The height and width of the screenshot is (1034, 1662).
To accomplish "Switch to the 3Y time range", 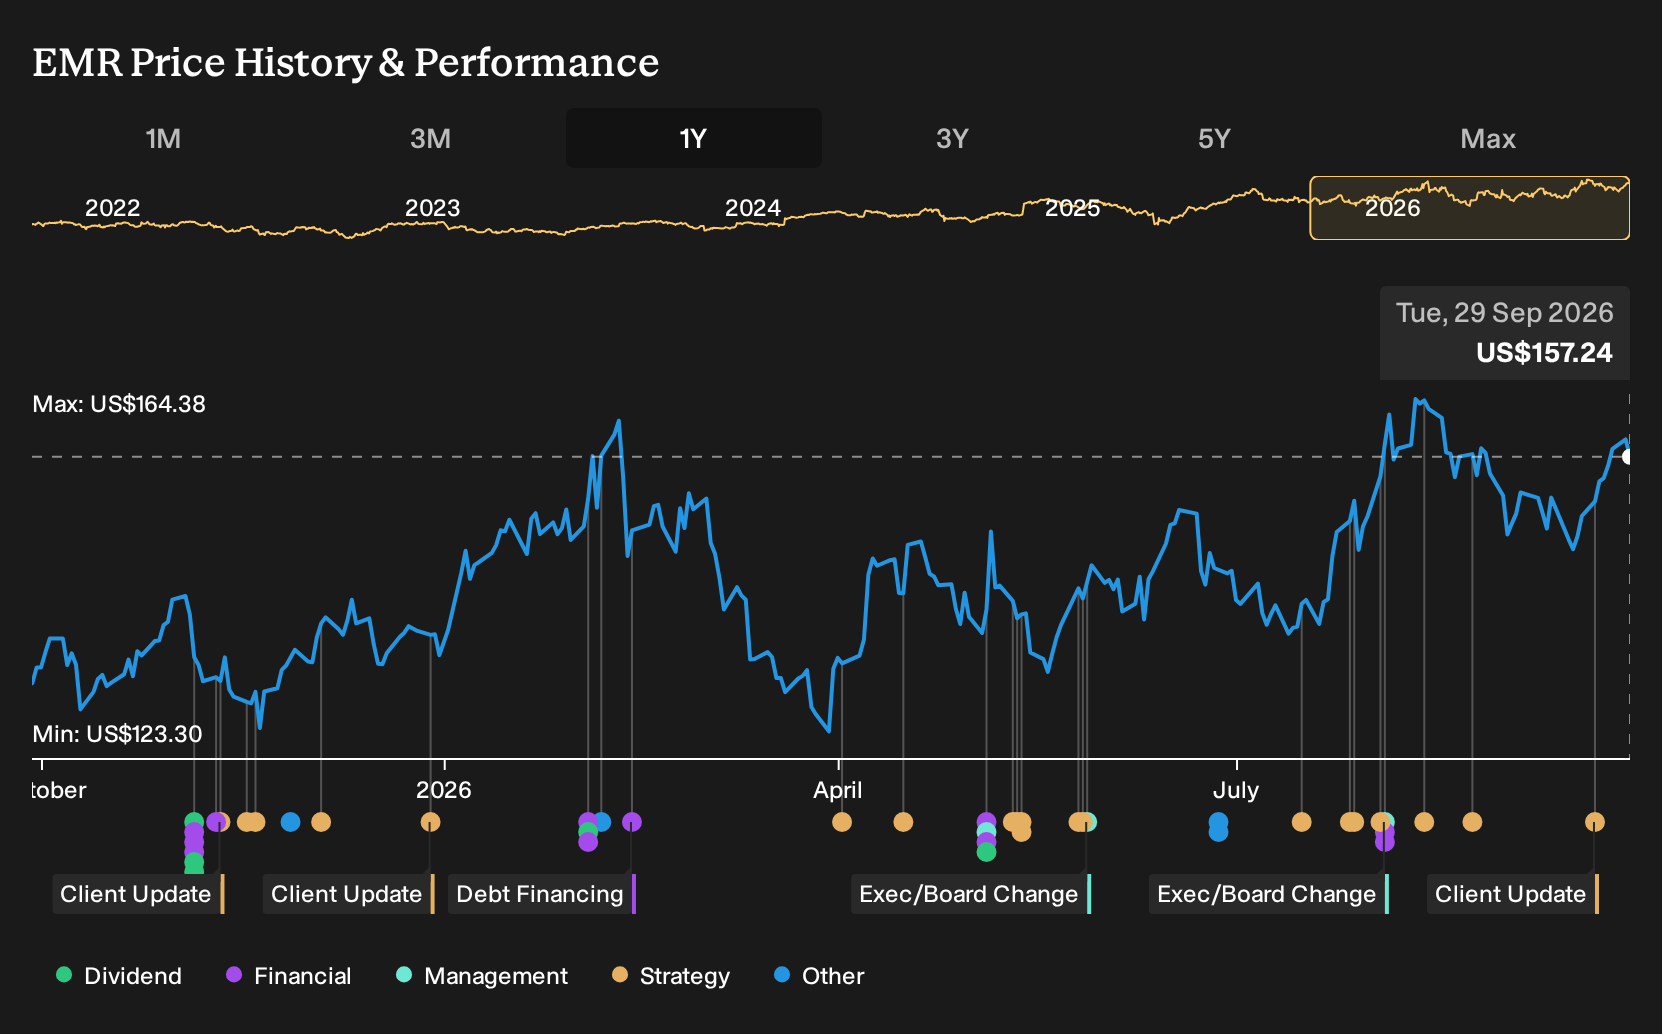I will [x=952, y=138].
